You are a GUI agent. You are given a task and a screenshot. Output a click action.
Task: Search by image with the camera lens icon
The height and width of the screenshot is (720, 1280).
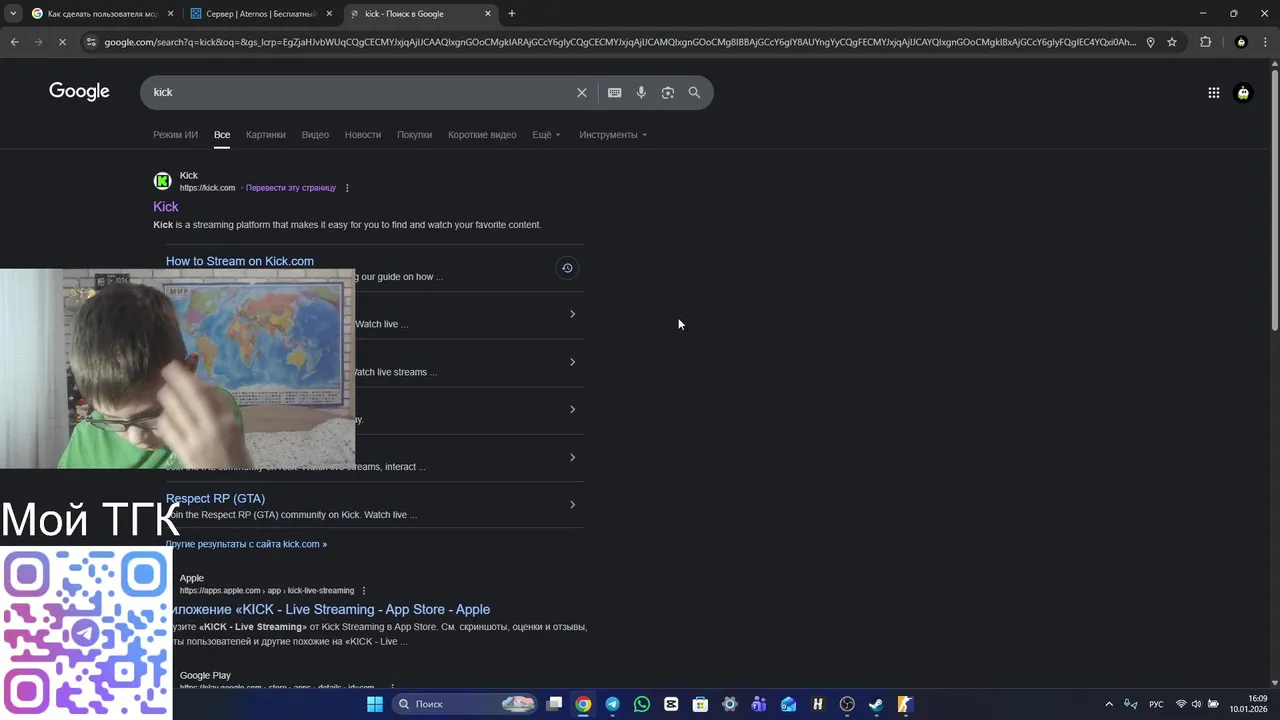[667, 92]
